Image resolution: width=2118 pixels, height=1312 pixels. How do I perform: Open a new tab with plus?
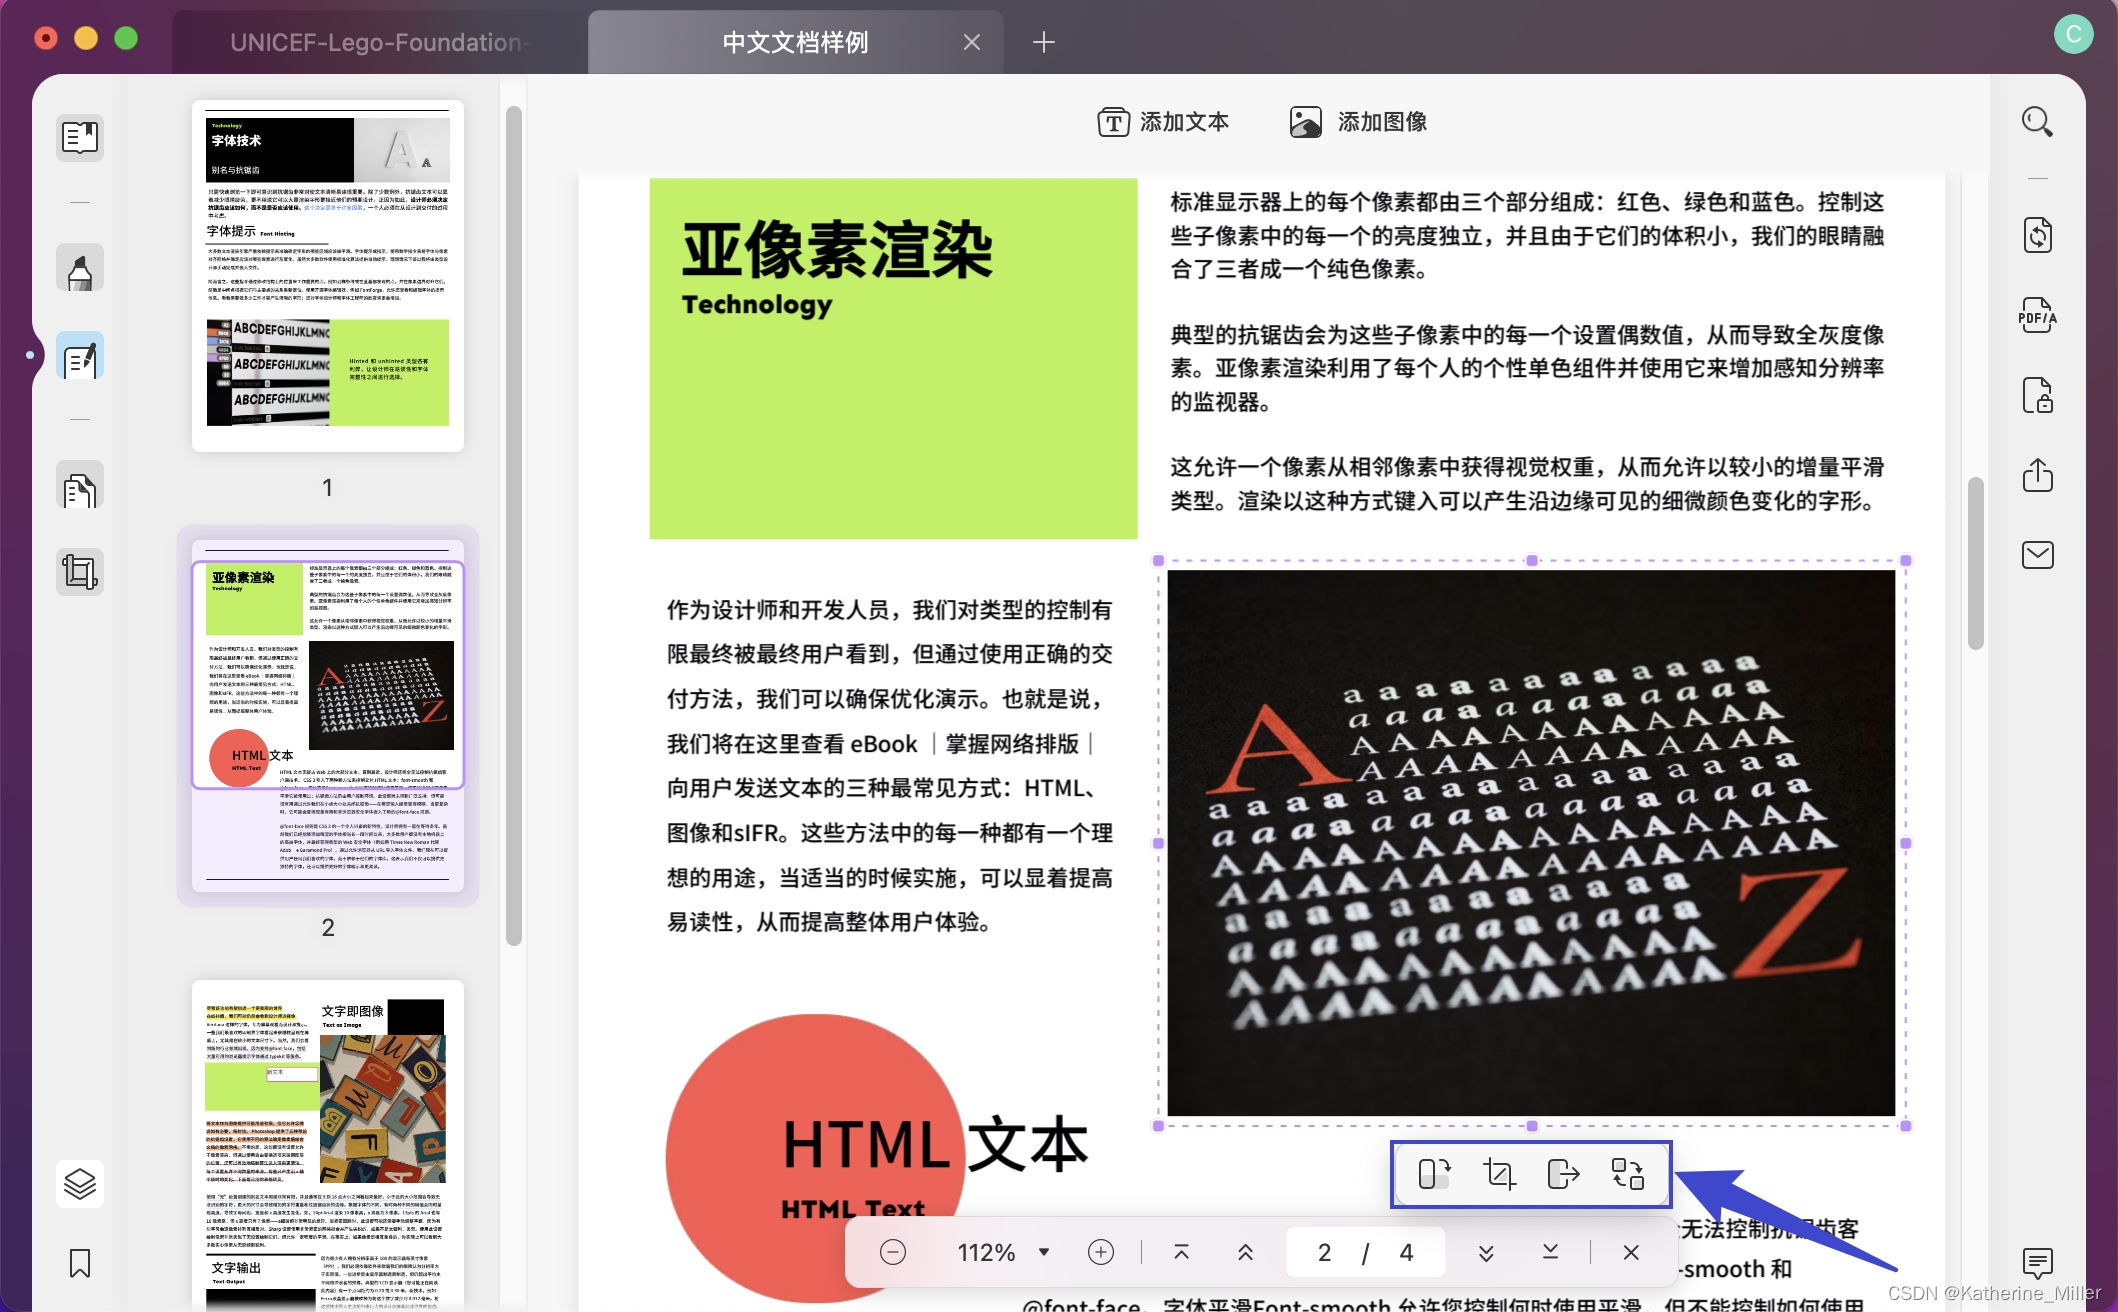[1043, 42]
